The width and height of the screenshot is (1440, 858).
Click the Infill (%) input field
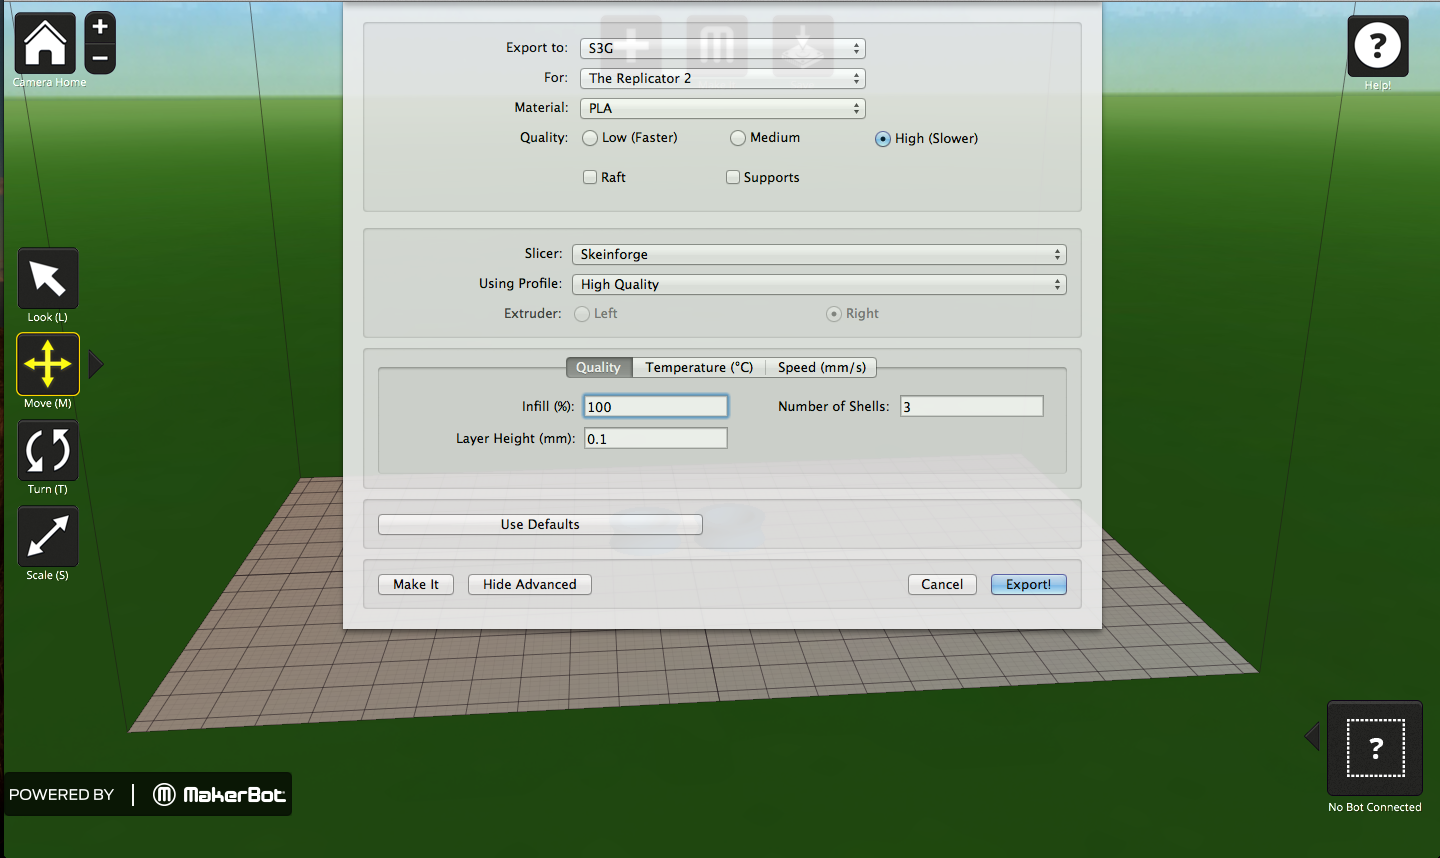pos(656,406)
